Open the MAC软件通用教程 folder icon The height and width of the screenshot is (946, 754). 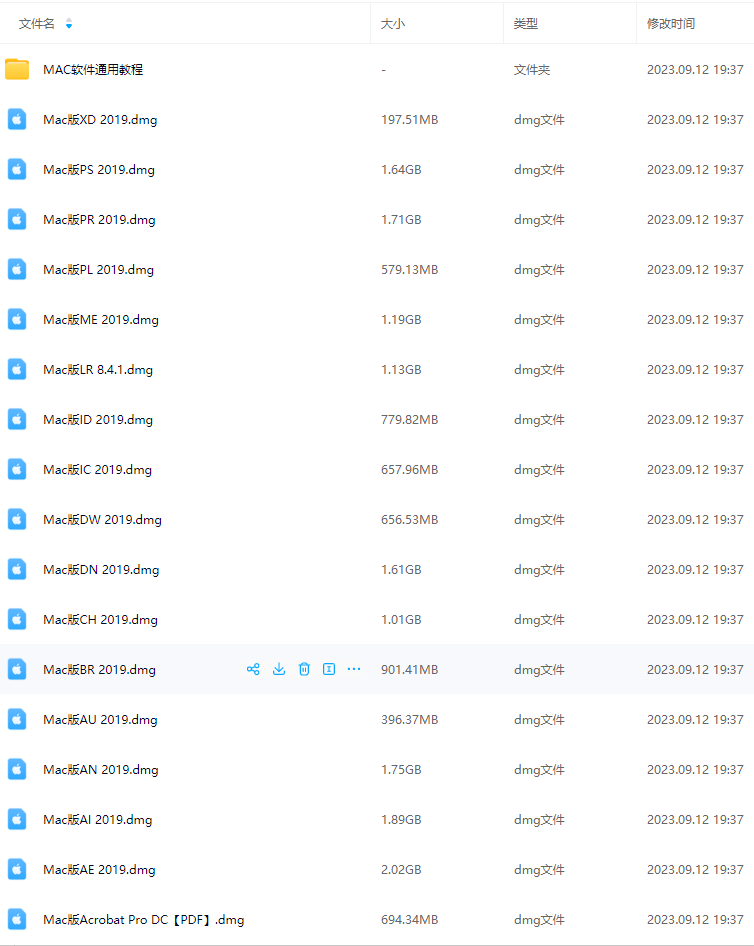[x=17, y=70]
